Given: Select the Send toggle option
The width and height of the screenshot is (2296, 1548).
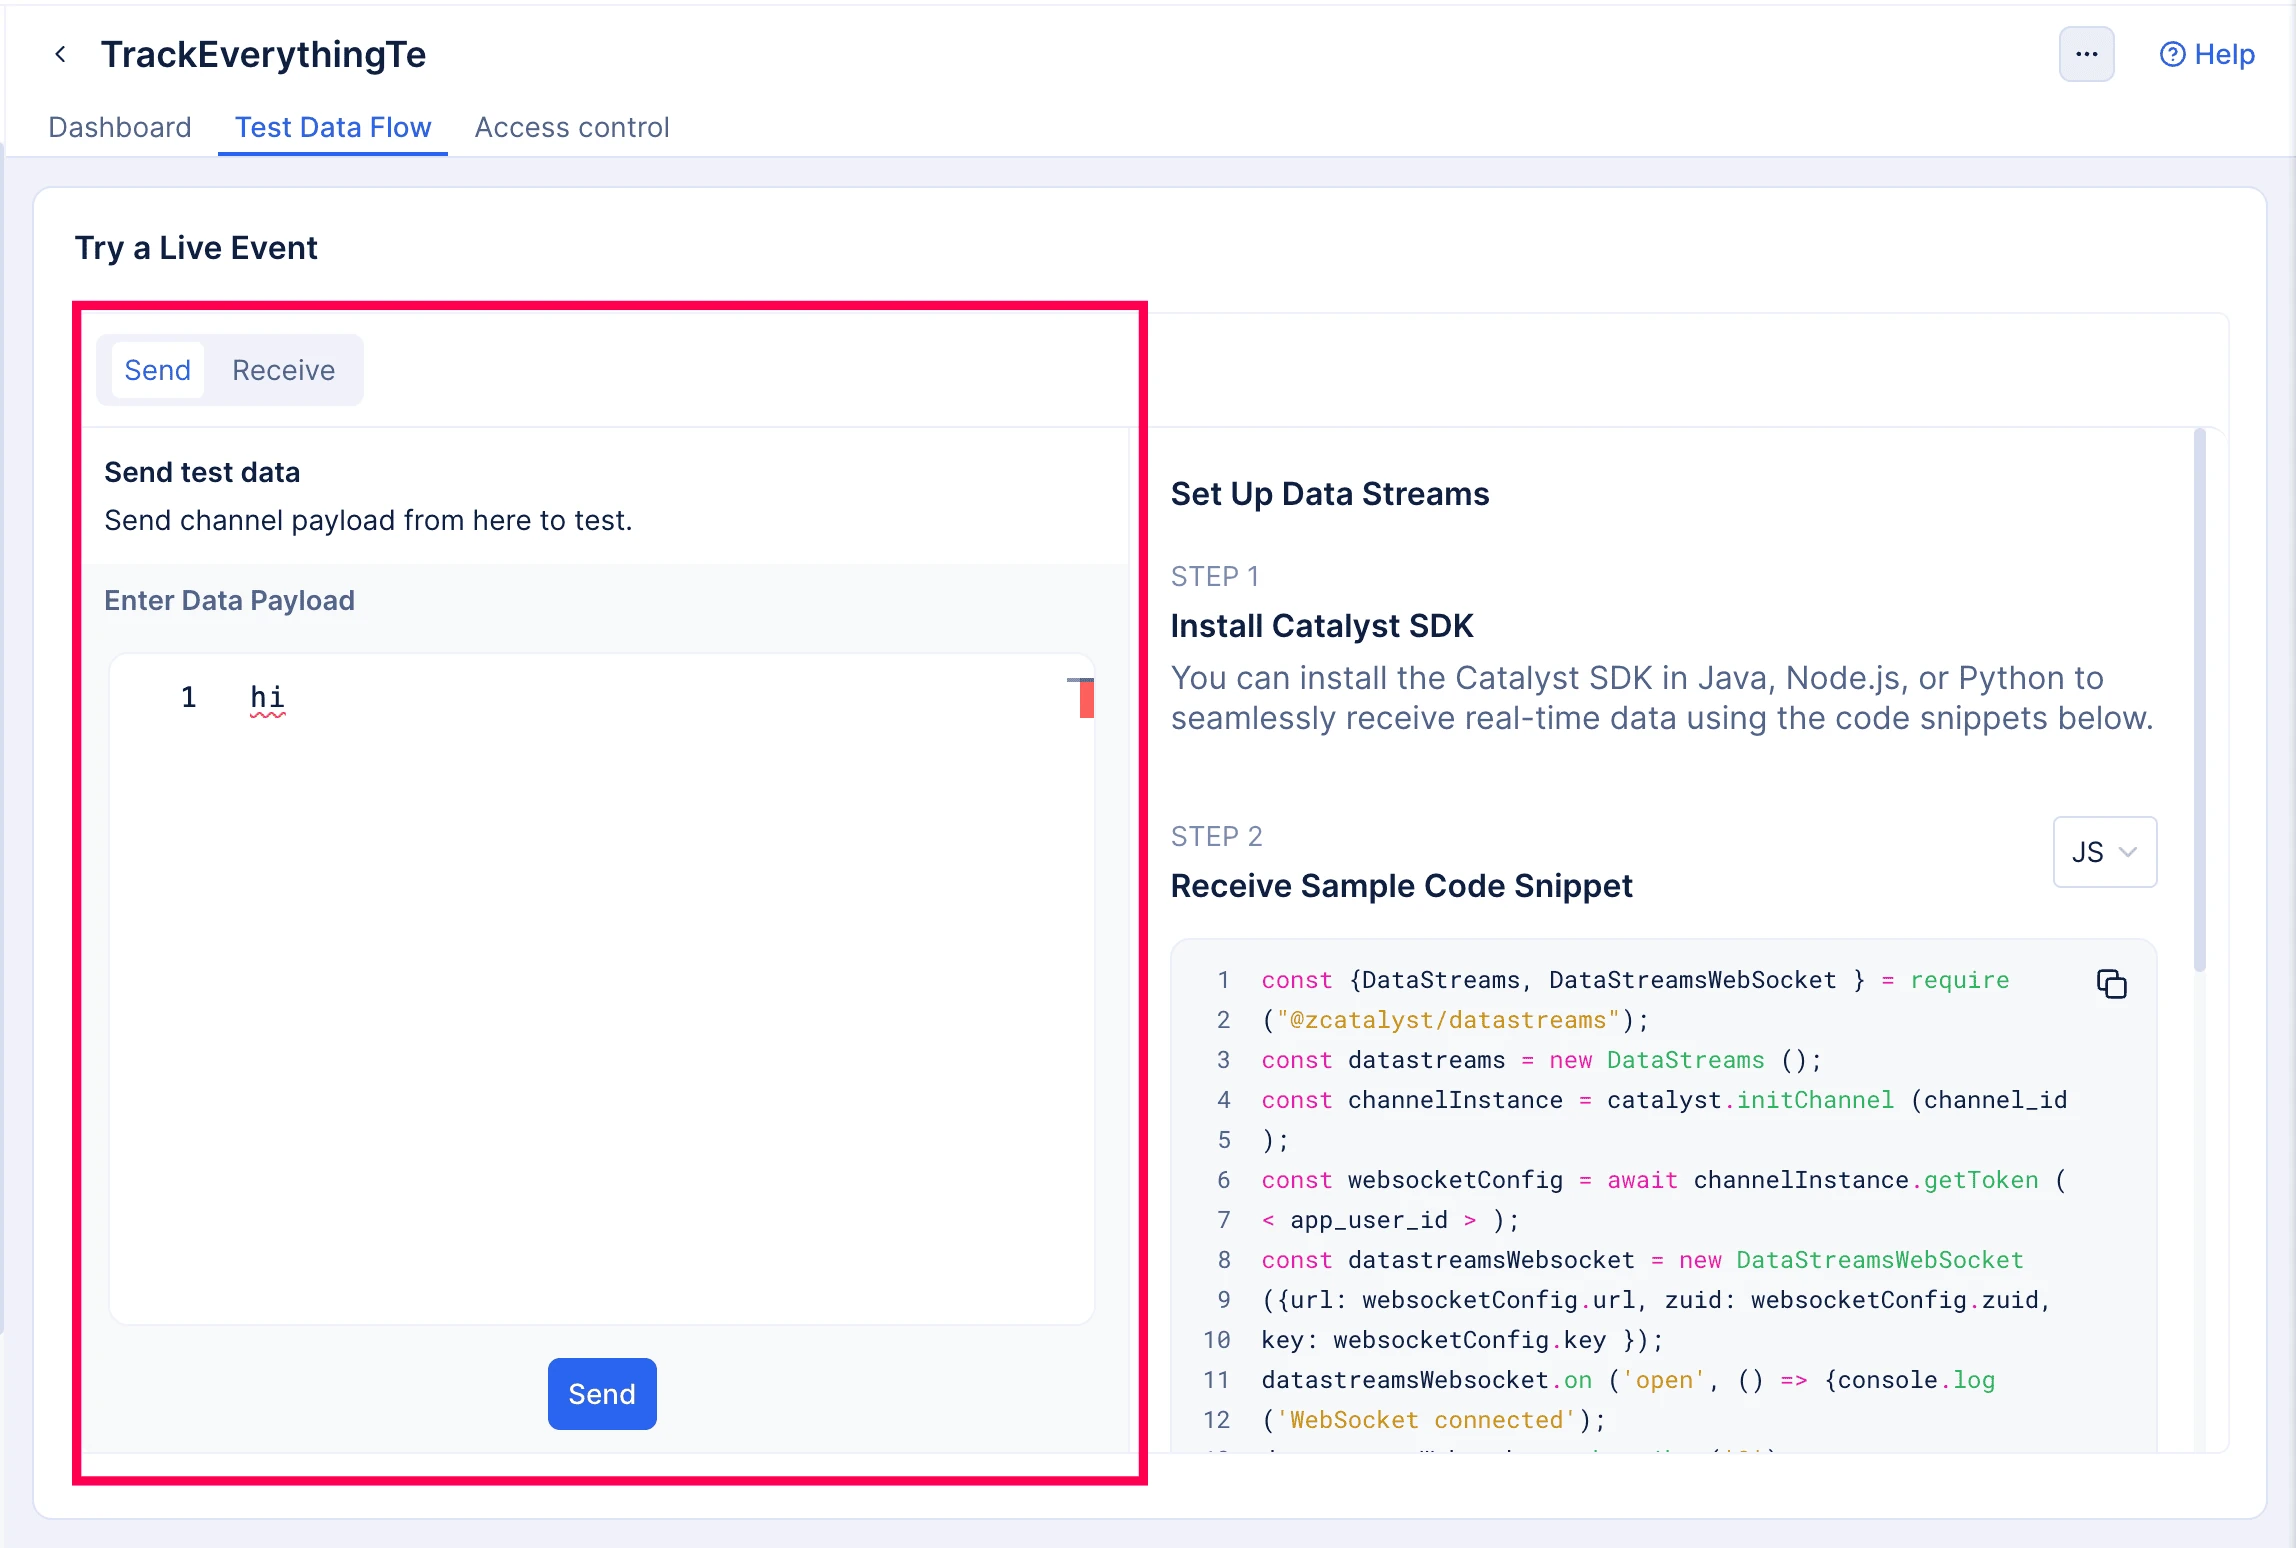Looking at the screenshot, I should tap(158, 370).
